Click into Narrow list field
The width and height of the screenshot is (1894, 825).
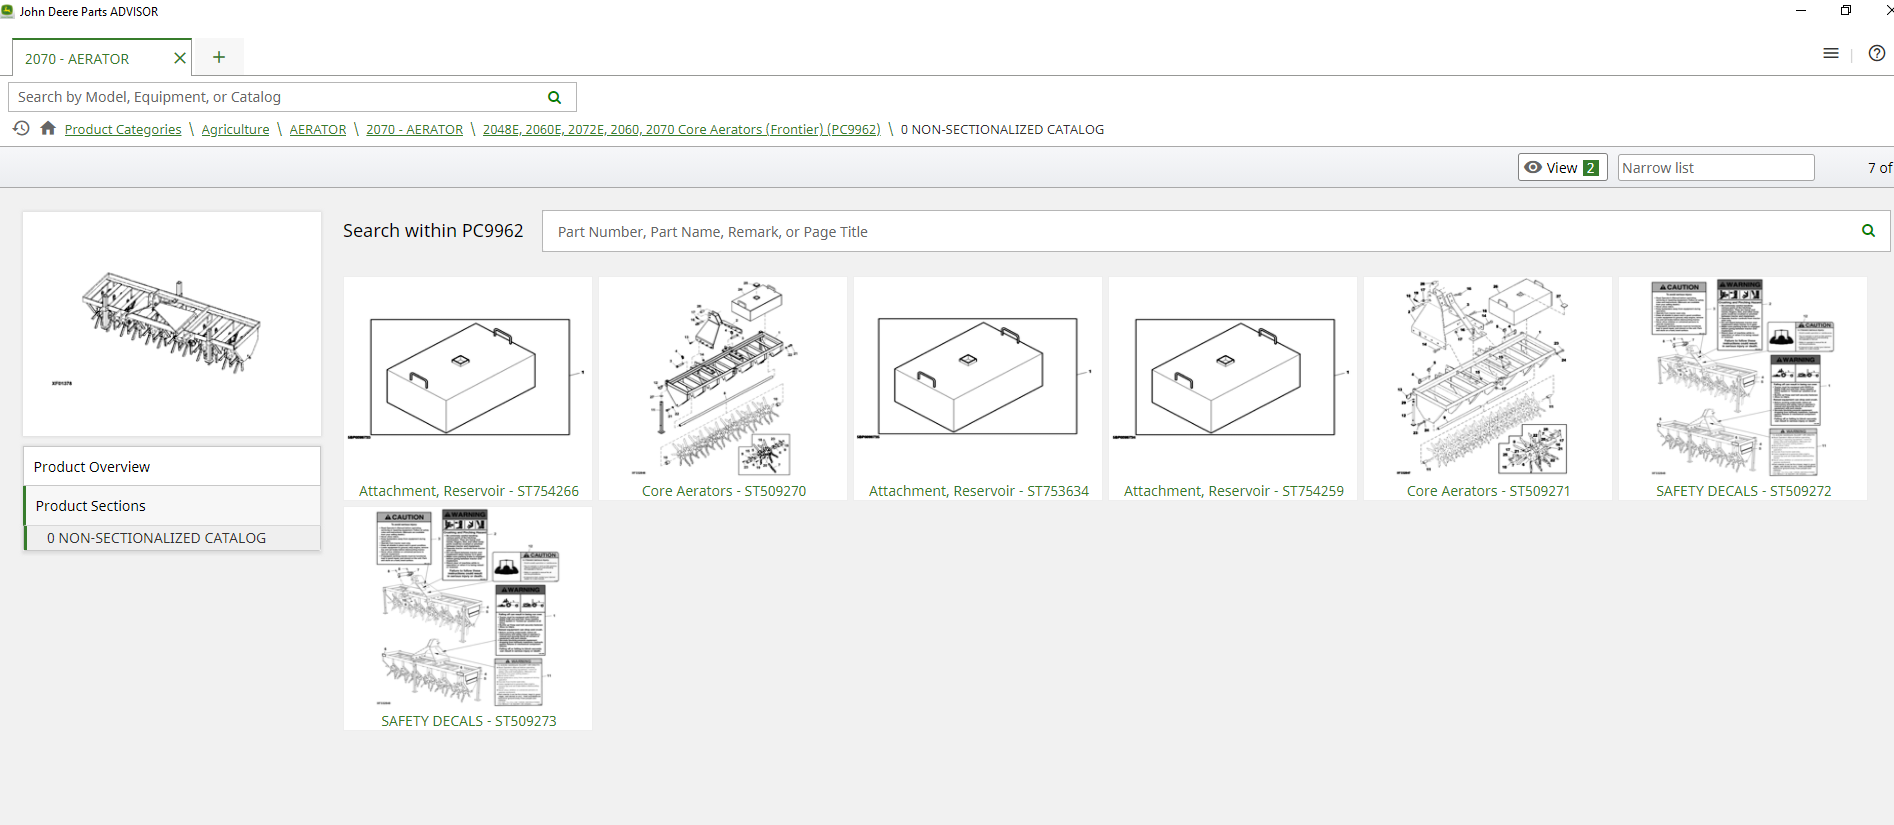(1716, 167)
